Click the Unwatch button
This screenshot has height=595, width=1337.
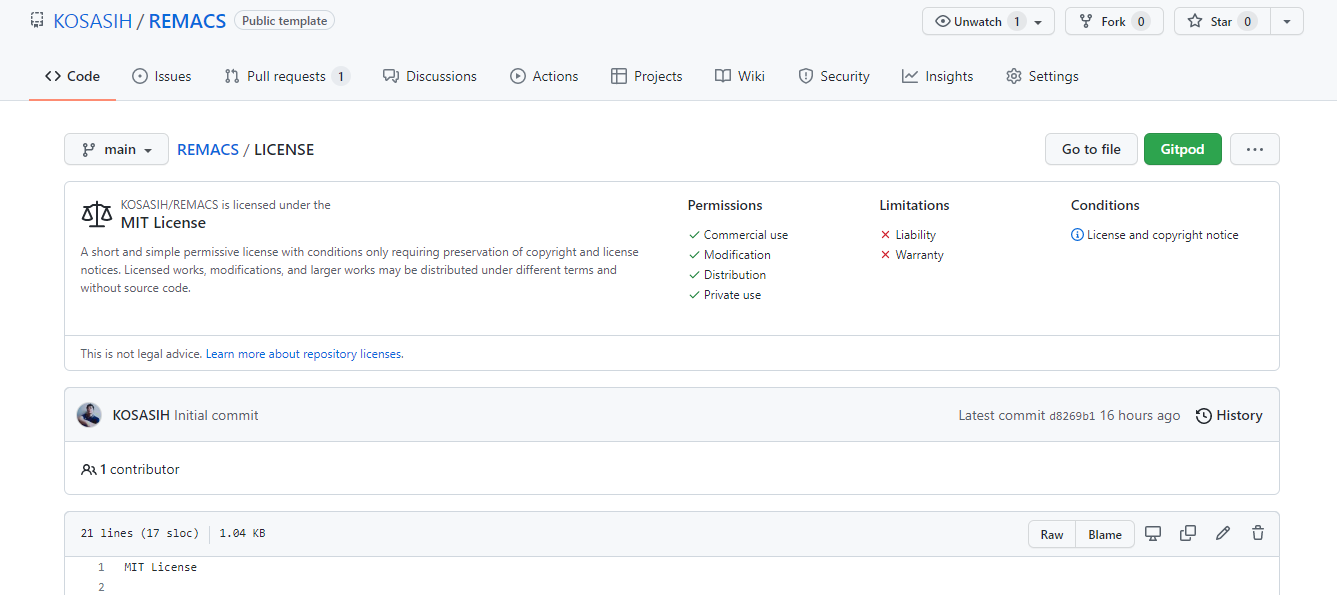976,21
